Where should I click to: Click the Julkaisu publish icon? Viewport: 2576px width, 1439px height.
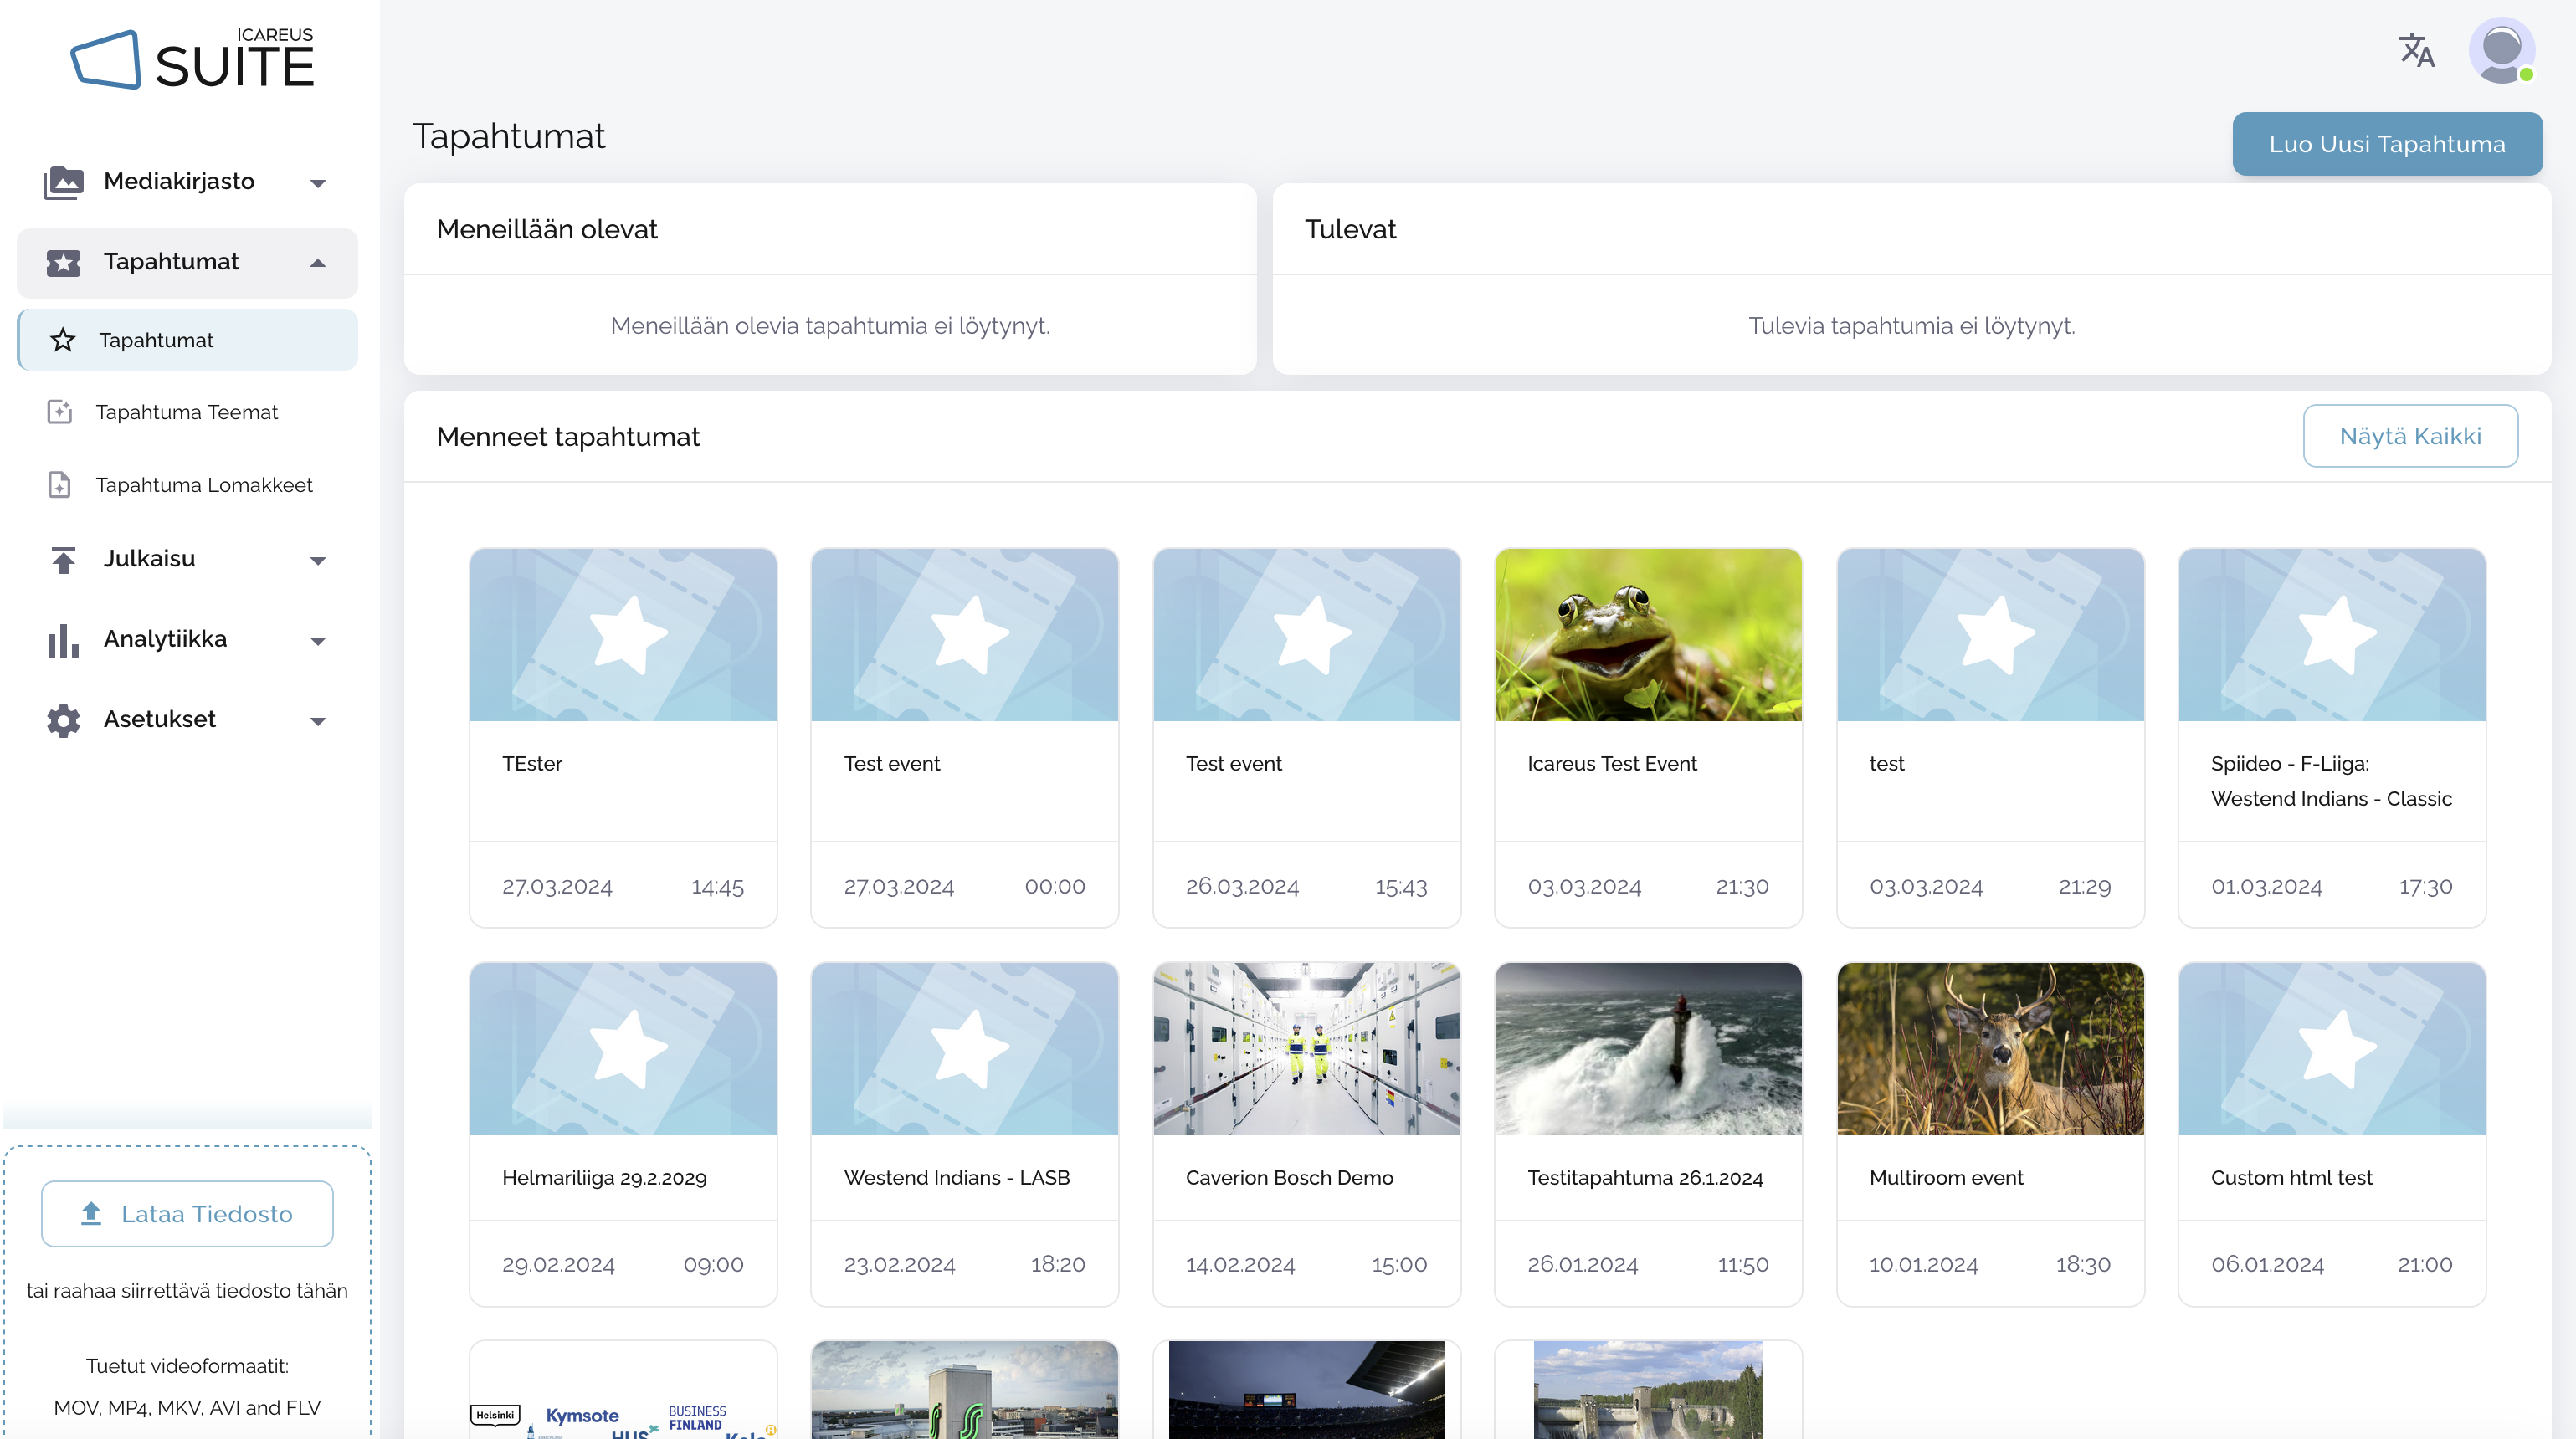click(63, 560)
